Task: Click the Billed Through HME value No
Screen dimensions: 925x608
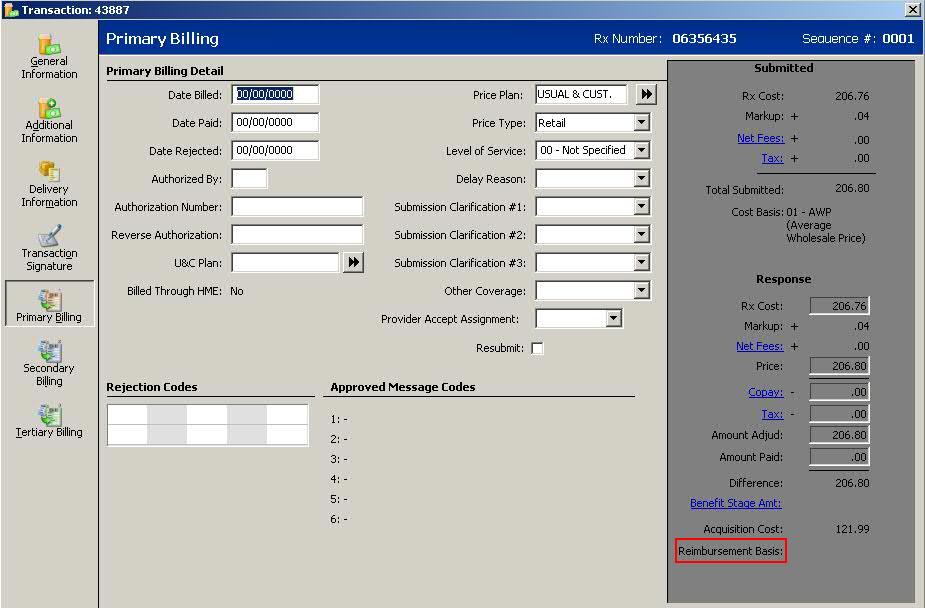Action: click(x=237, y=291)
